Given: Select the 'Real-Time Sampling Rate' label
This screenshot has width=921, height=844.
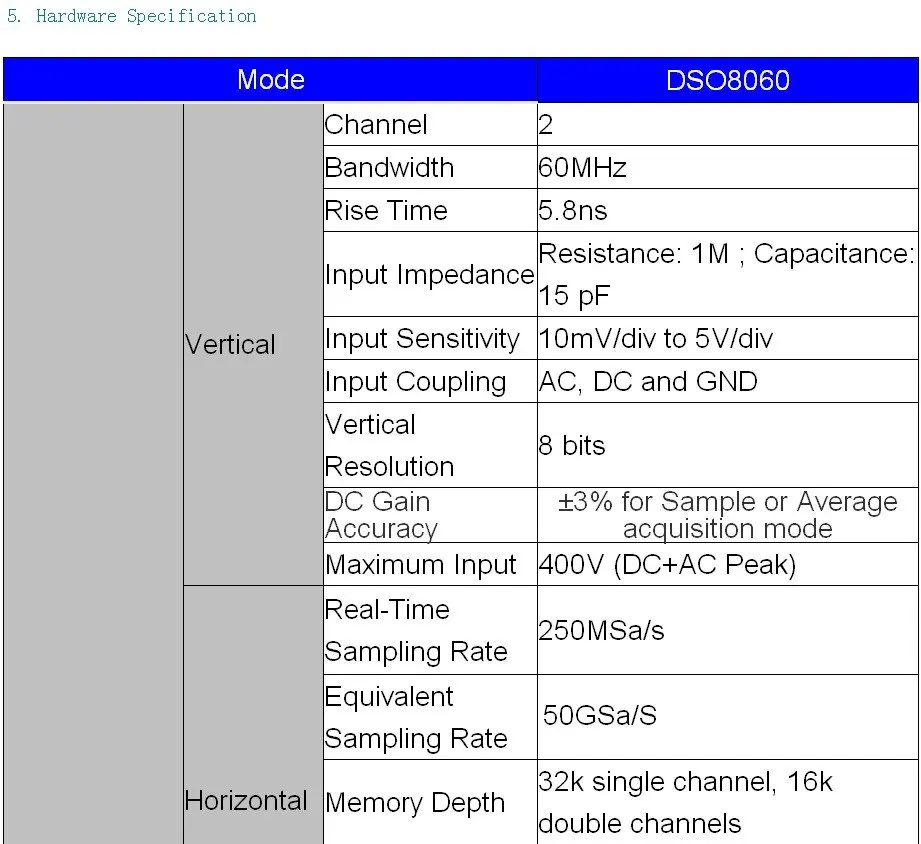Looking at the screenshot, I should (416, 630).
